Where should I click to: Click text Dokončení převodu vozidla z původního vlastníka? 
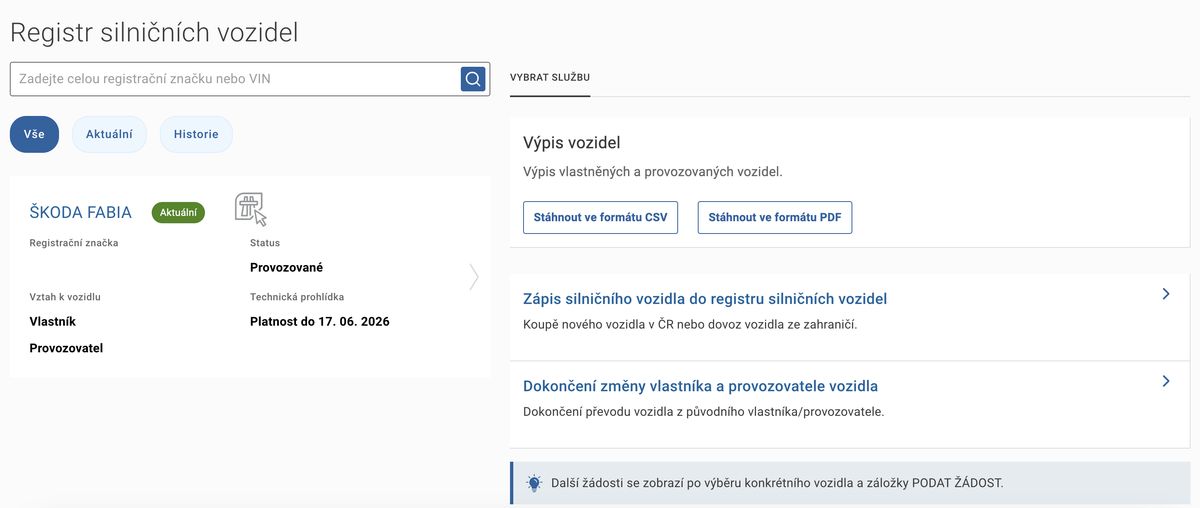704,412
